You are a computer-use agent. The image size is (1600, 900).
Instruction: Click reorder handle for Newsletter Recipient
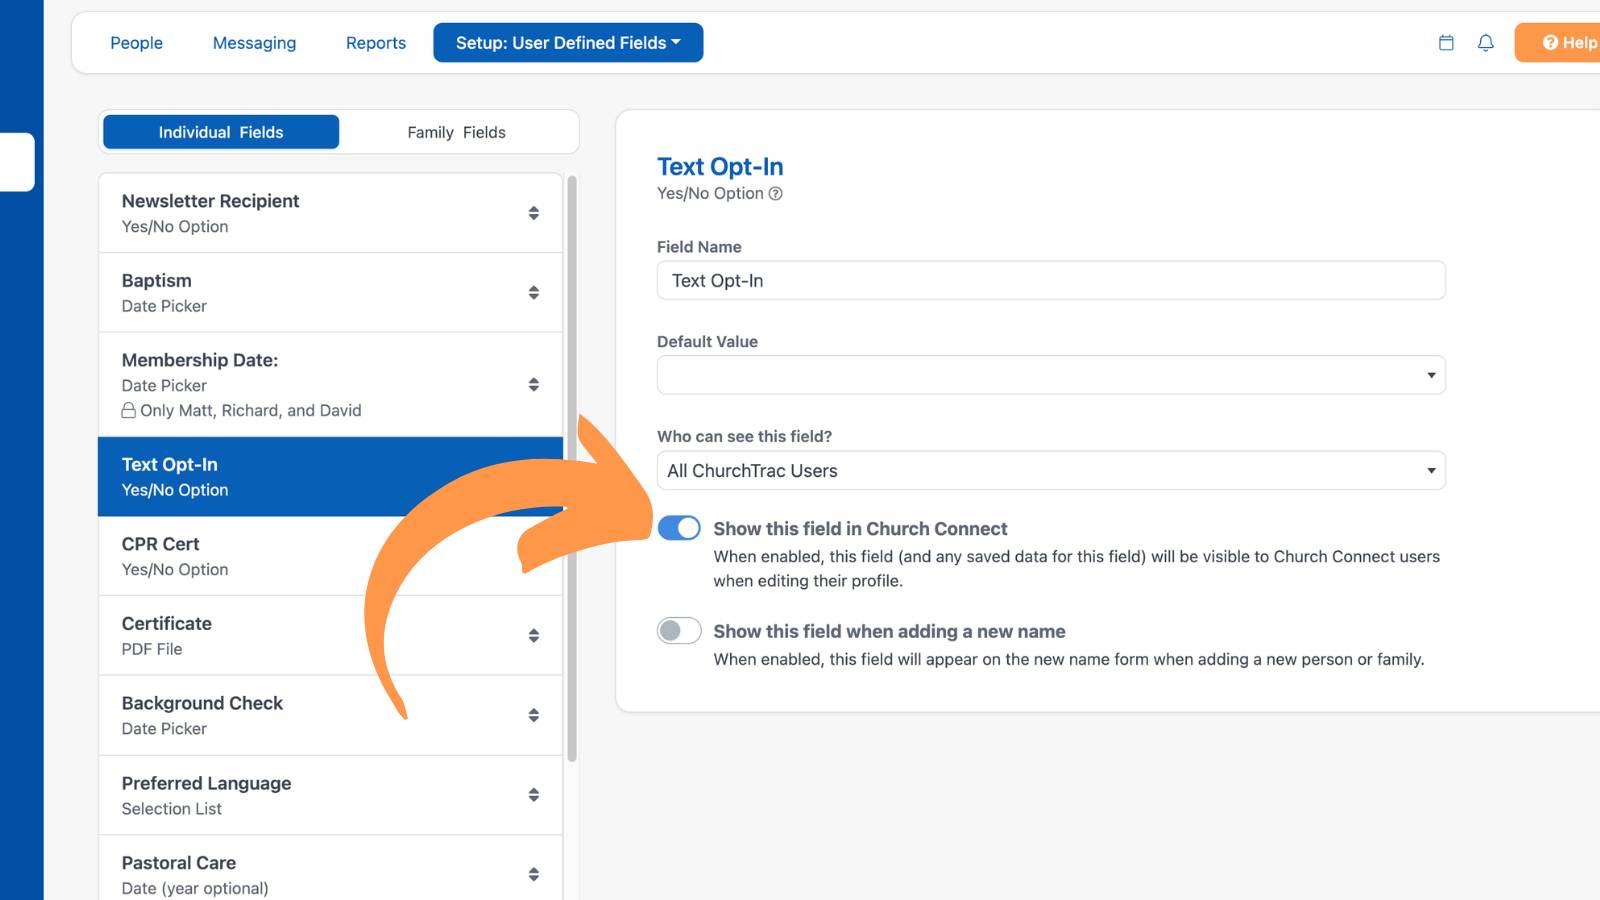click(x=534, y=213)
